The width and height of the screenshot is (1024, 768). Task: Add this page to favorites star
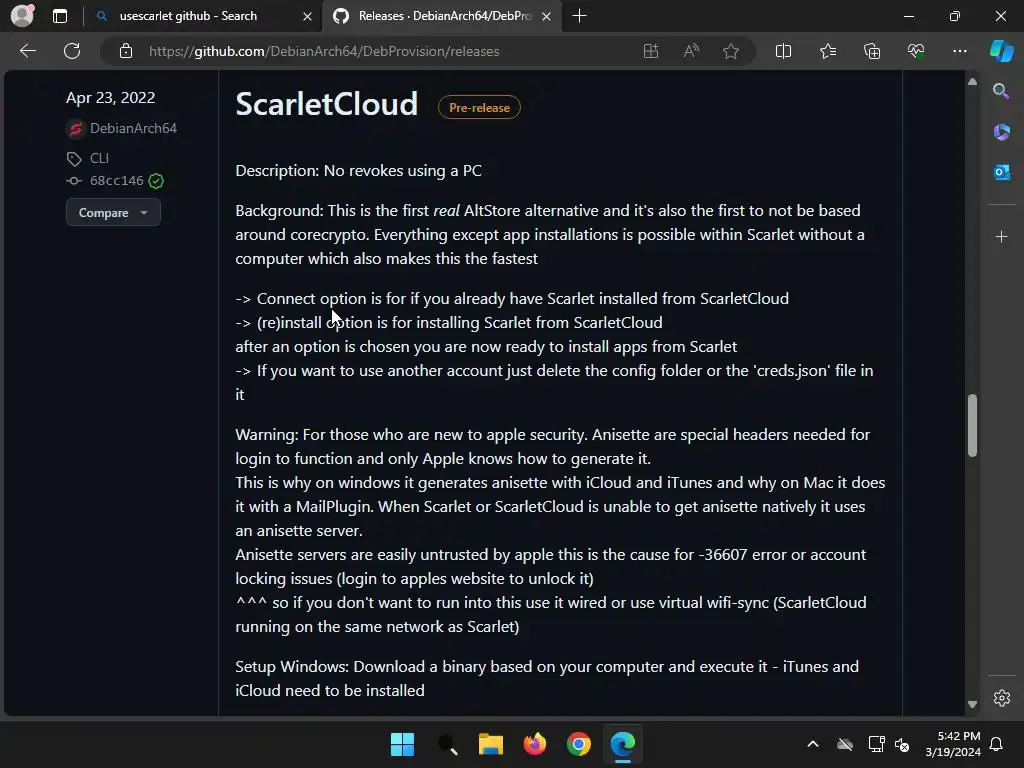731,51
